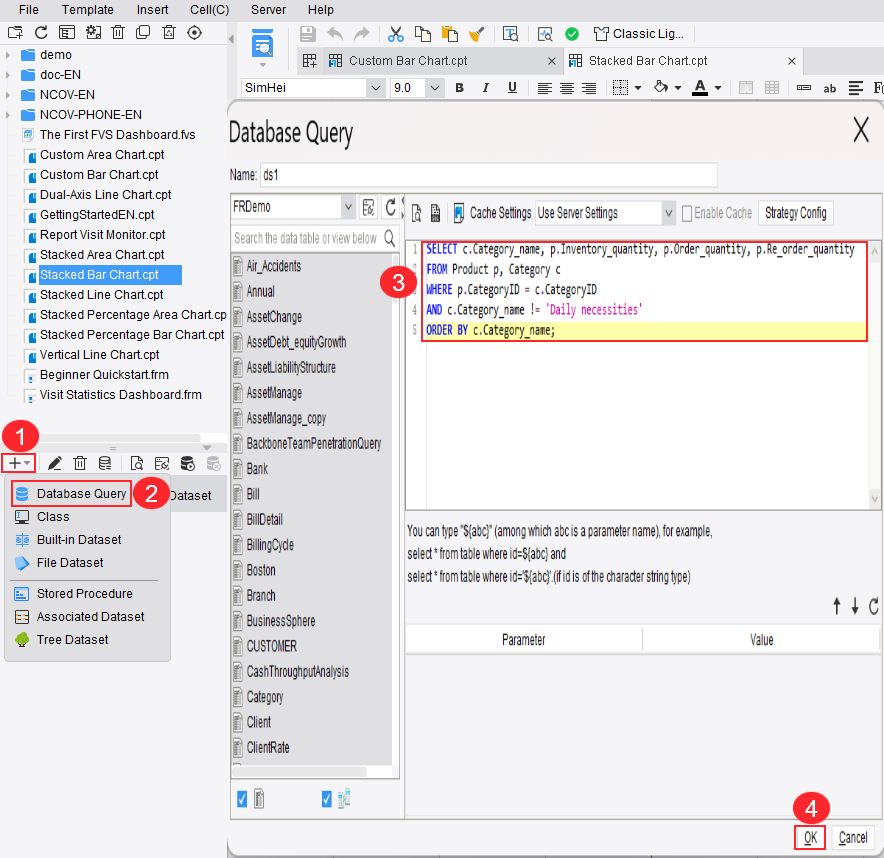Toggle the view checkbox below table list
This screenshot has height=858, width=884.
click(x=326, y=799)
